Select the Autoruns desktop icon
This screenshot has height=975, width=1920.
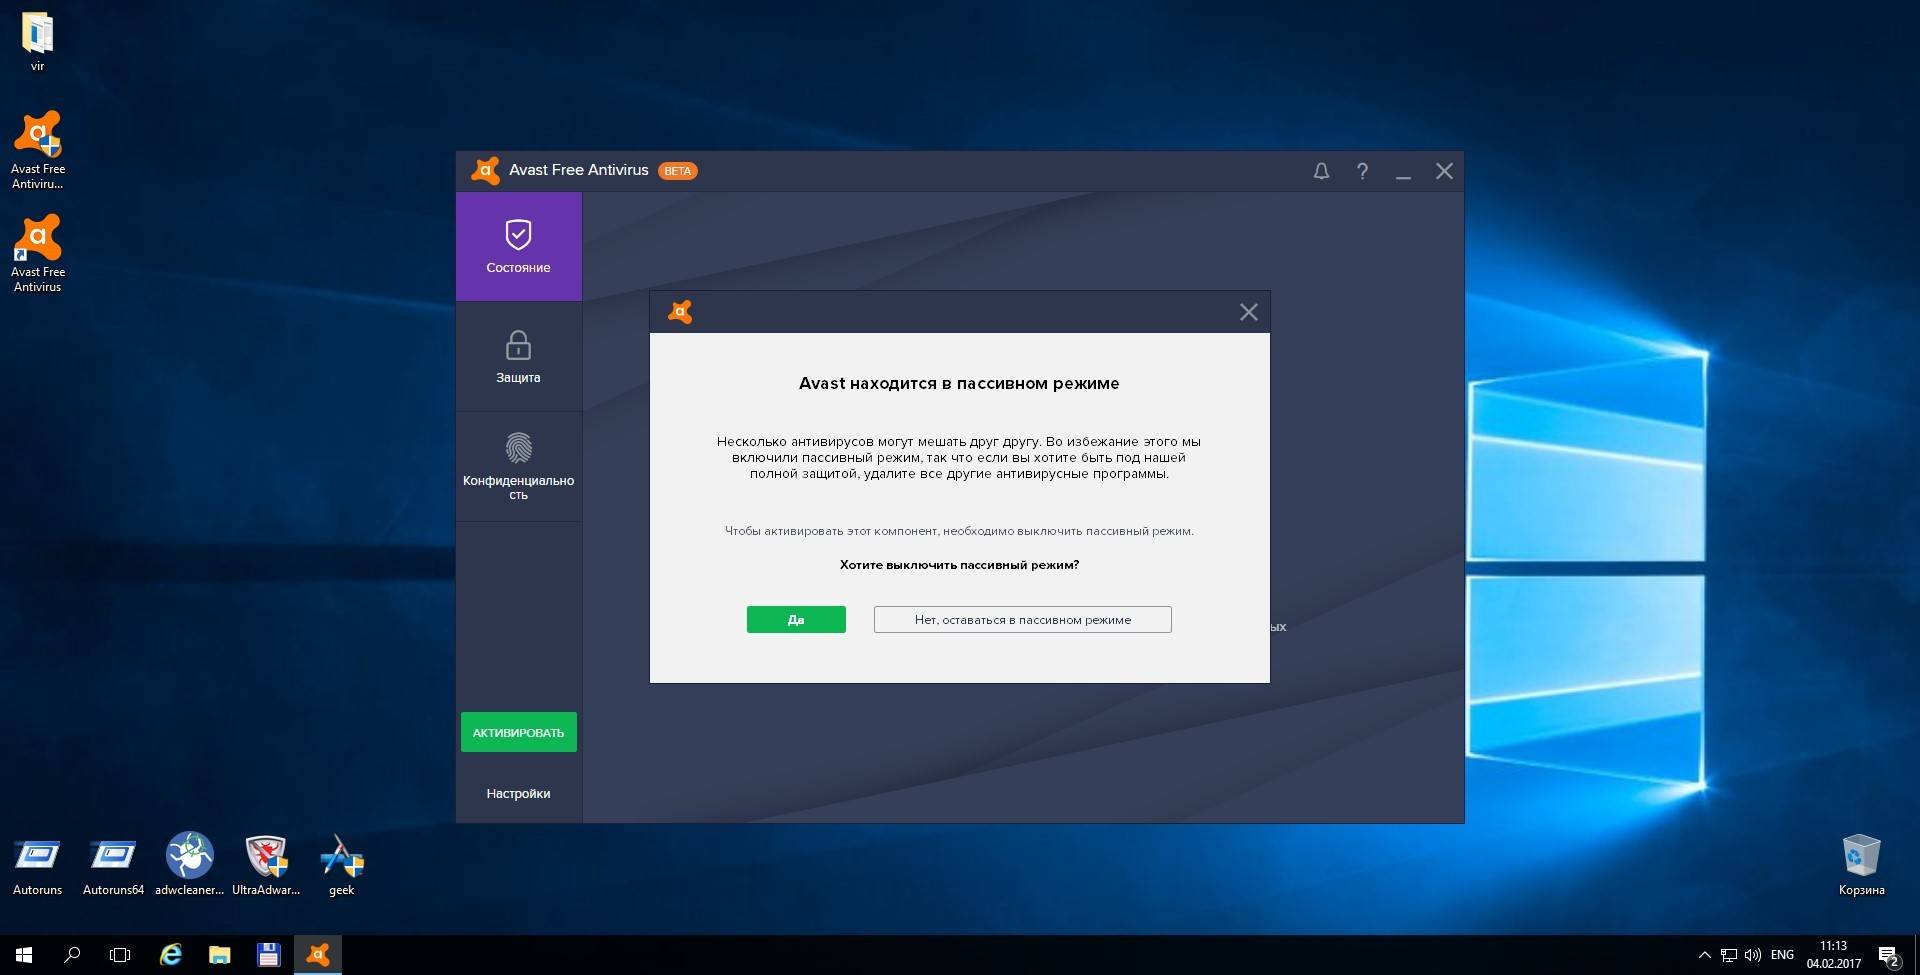37,865
